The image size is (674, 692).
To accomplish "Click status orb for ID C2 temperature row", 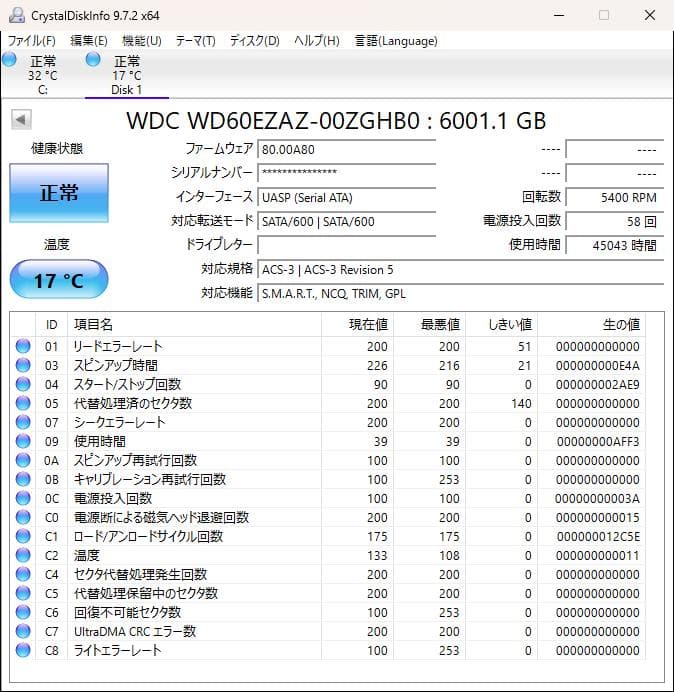I will (23, 555).
